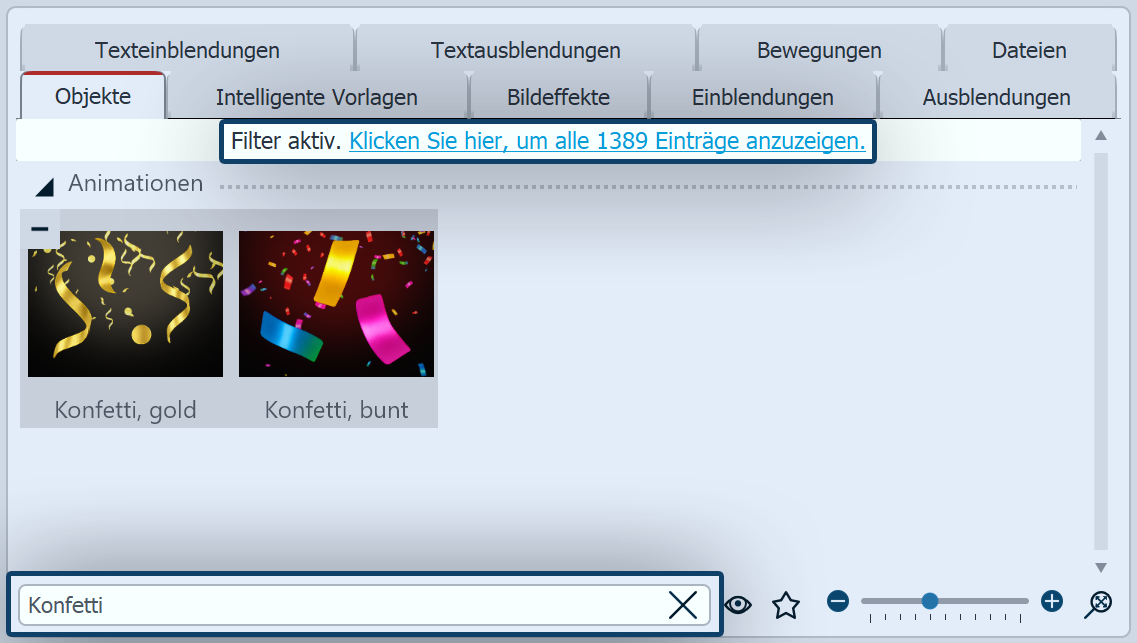Click the scrollbar up arrow
Viewport: 1137px width, 643px height.
click(x=1101, y=135)
